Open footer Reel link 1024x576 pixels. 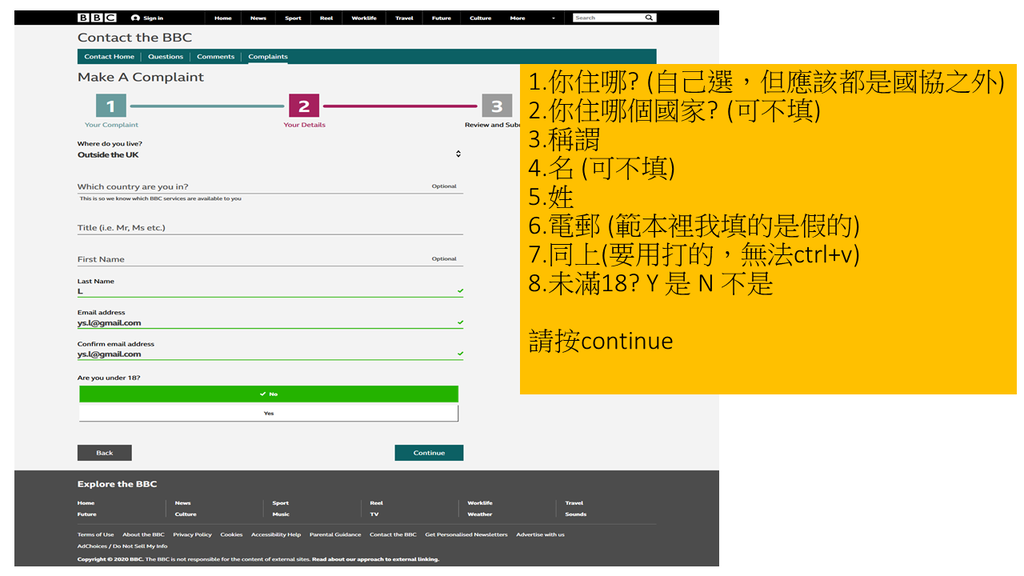coord(376,503)
